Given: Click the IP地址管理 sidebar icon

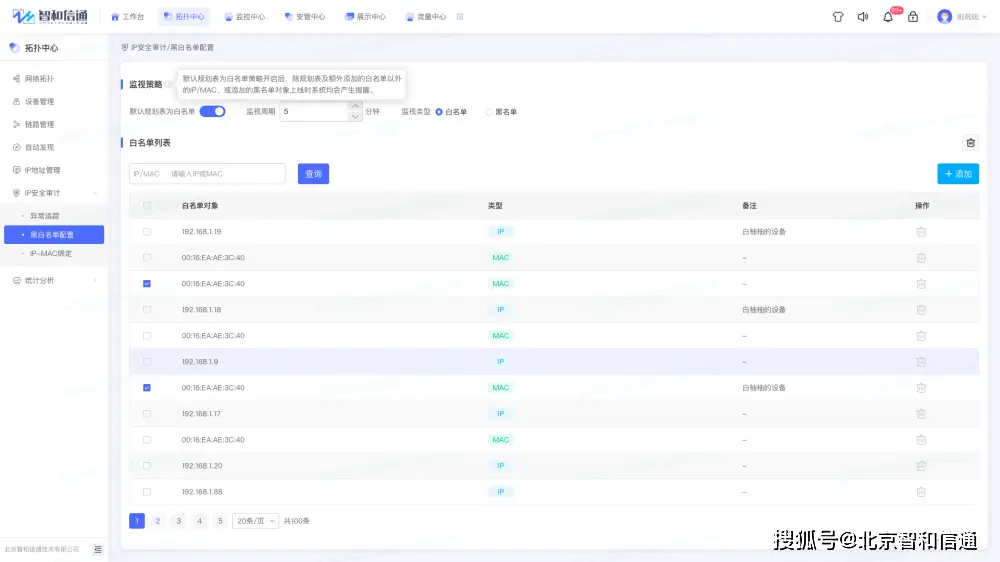Looking at the screenshot, I should pos(17,170).
